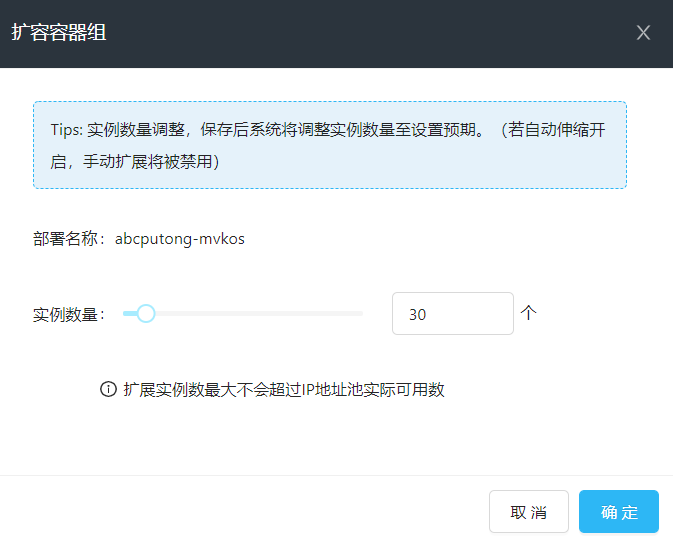Screen dimensions: 673x537
Task: Close the 扩容容器组 dialog
Action: click(x=643, y=33)
